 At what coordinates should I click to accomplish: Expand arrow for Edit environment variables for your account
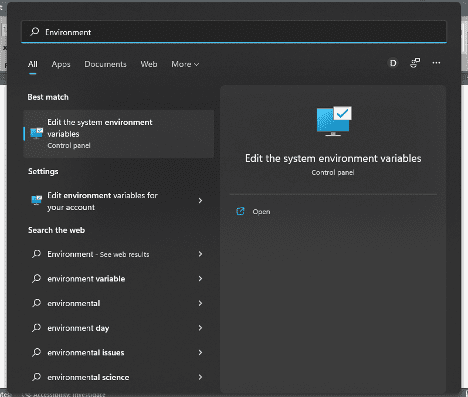pos(200,201)
